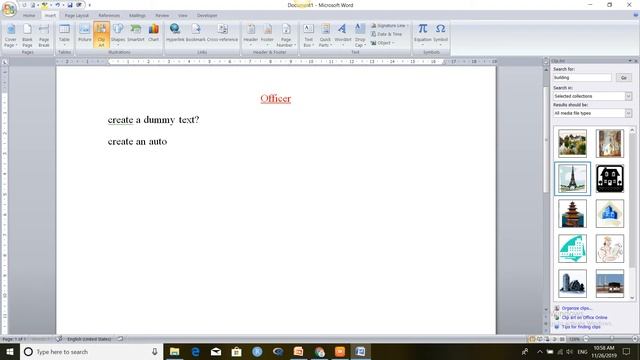
Task: Click the zoom slider in status bar
Action: pyautogui.click(x=611, y=339)
